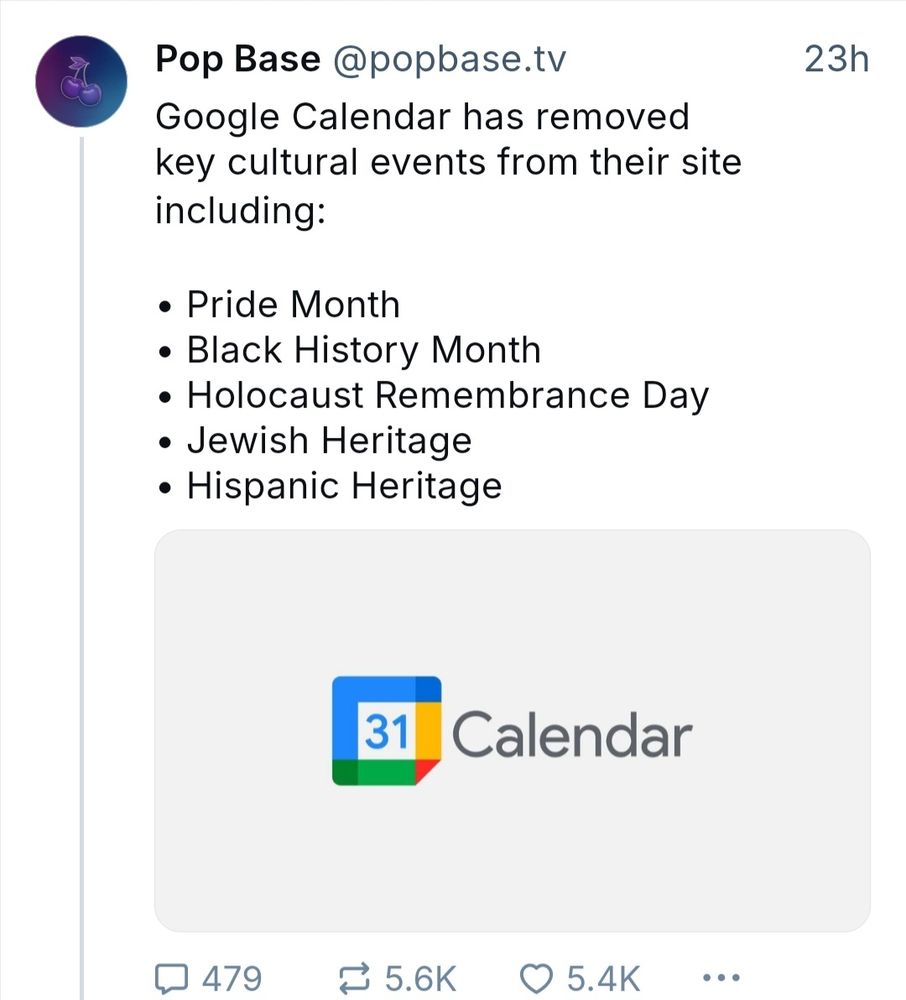Click the Pride Month bullet line
Image resolution: width=906 pixels, height=1000 pixels.
(293, 304)
